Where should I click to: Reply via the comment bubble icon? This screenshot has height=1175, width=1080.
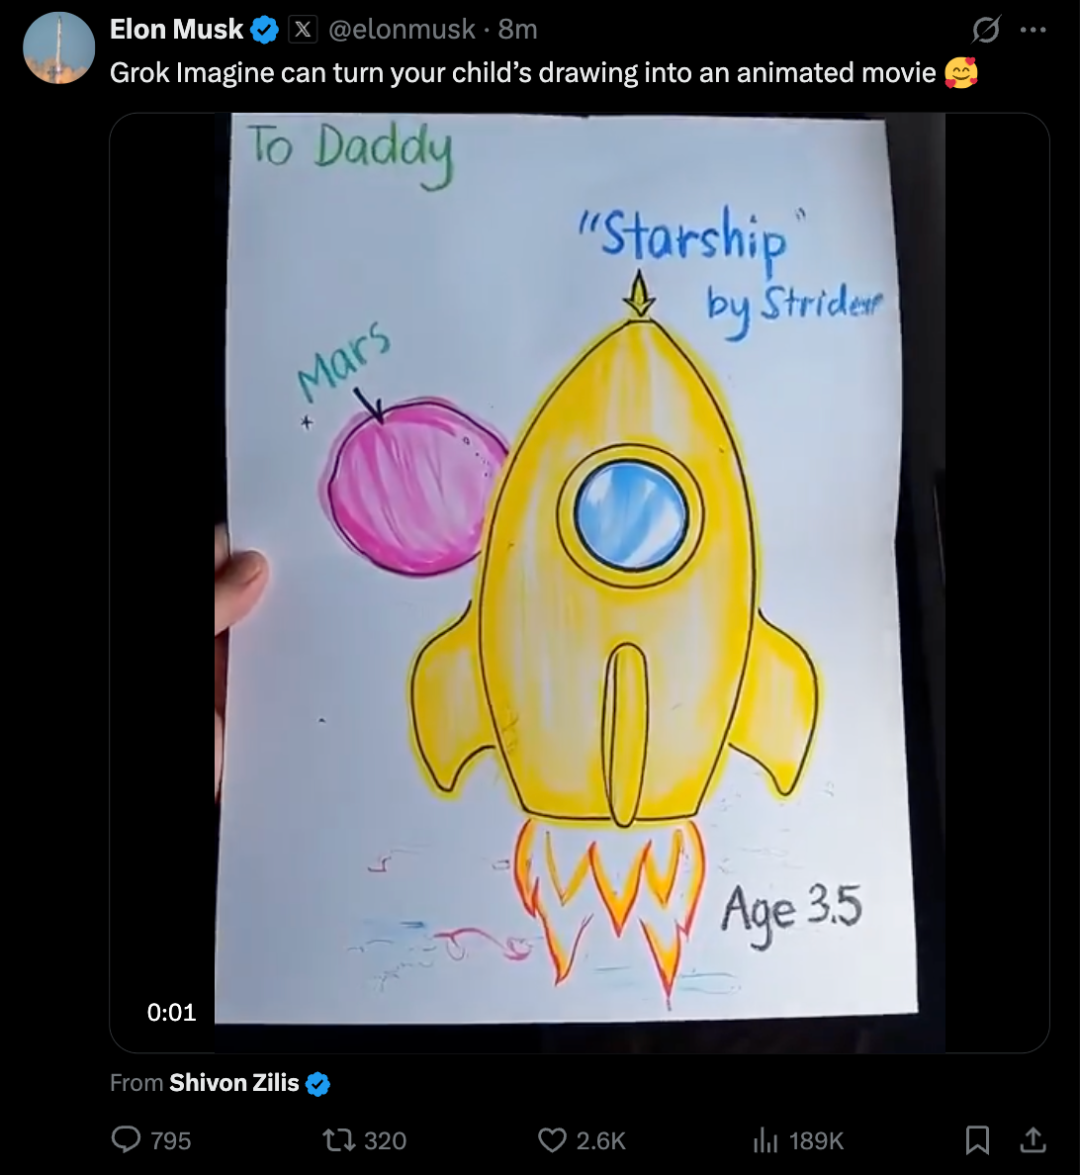click(126, 1140)
